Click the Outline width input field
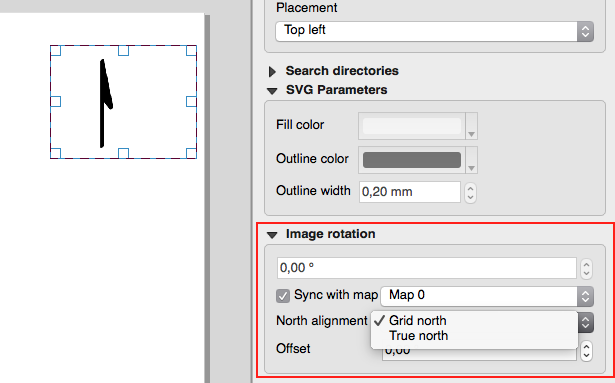The image size is (615, 383). pyautogui.click(x=410, y=192)
